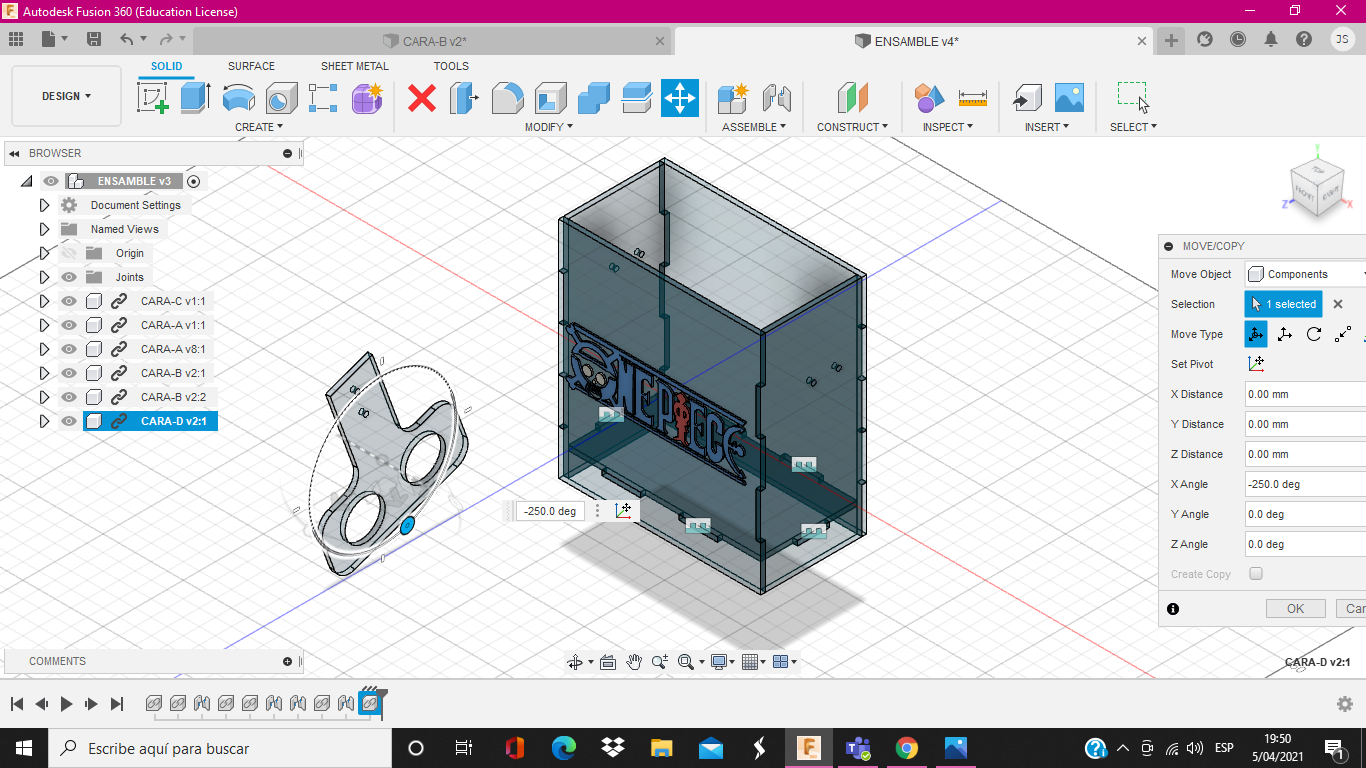Select the Offset Face tool
The height and width of the screenshot is (768, 1366).
636,98
